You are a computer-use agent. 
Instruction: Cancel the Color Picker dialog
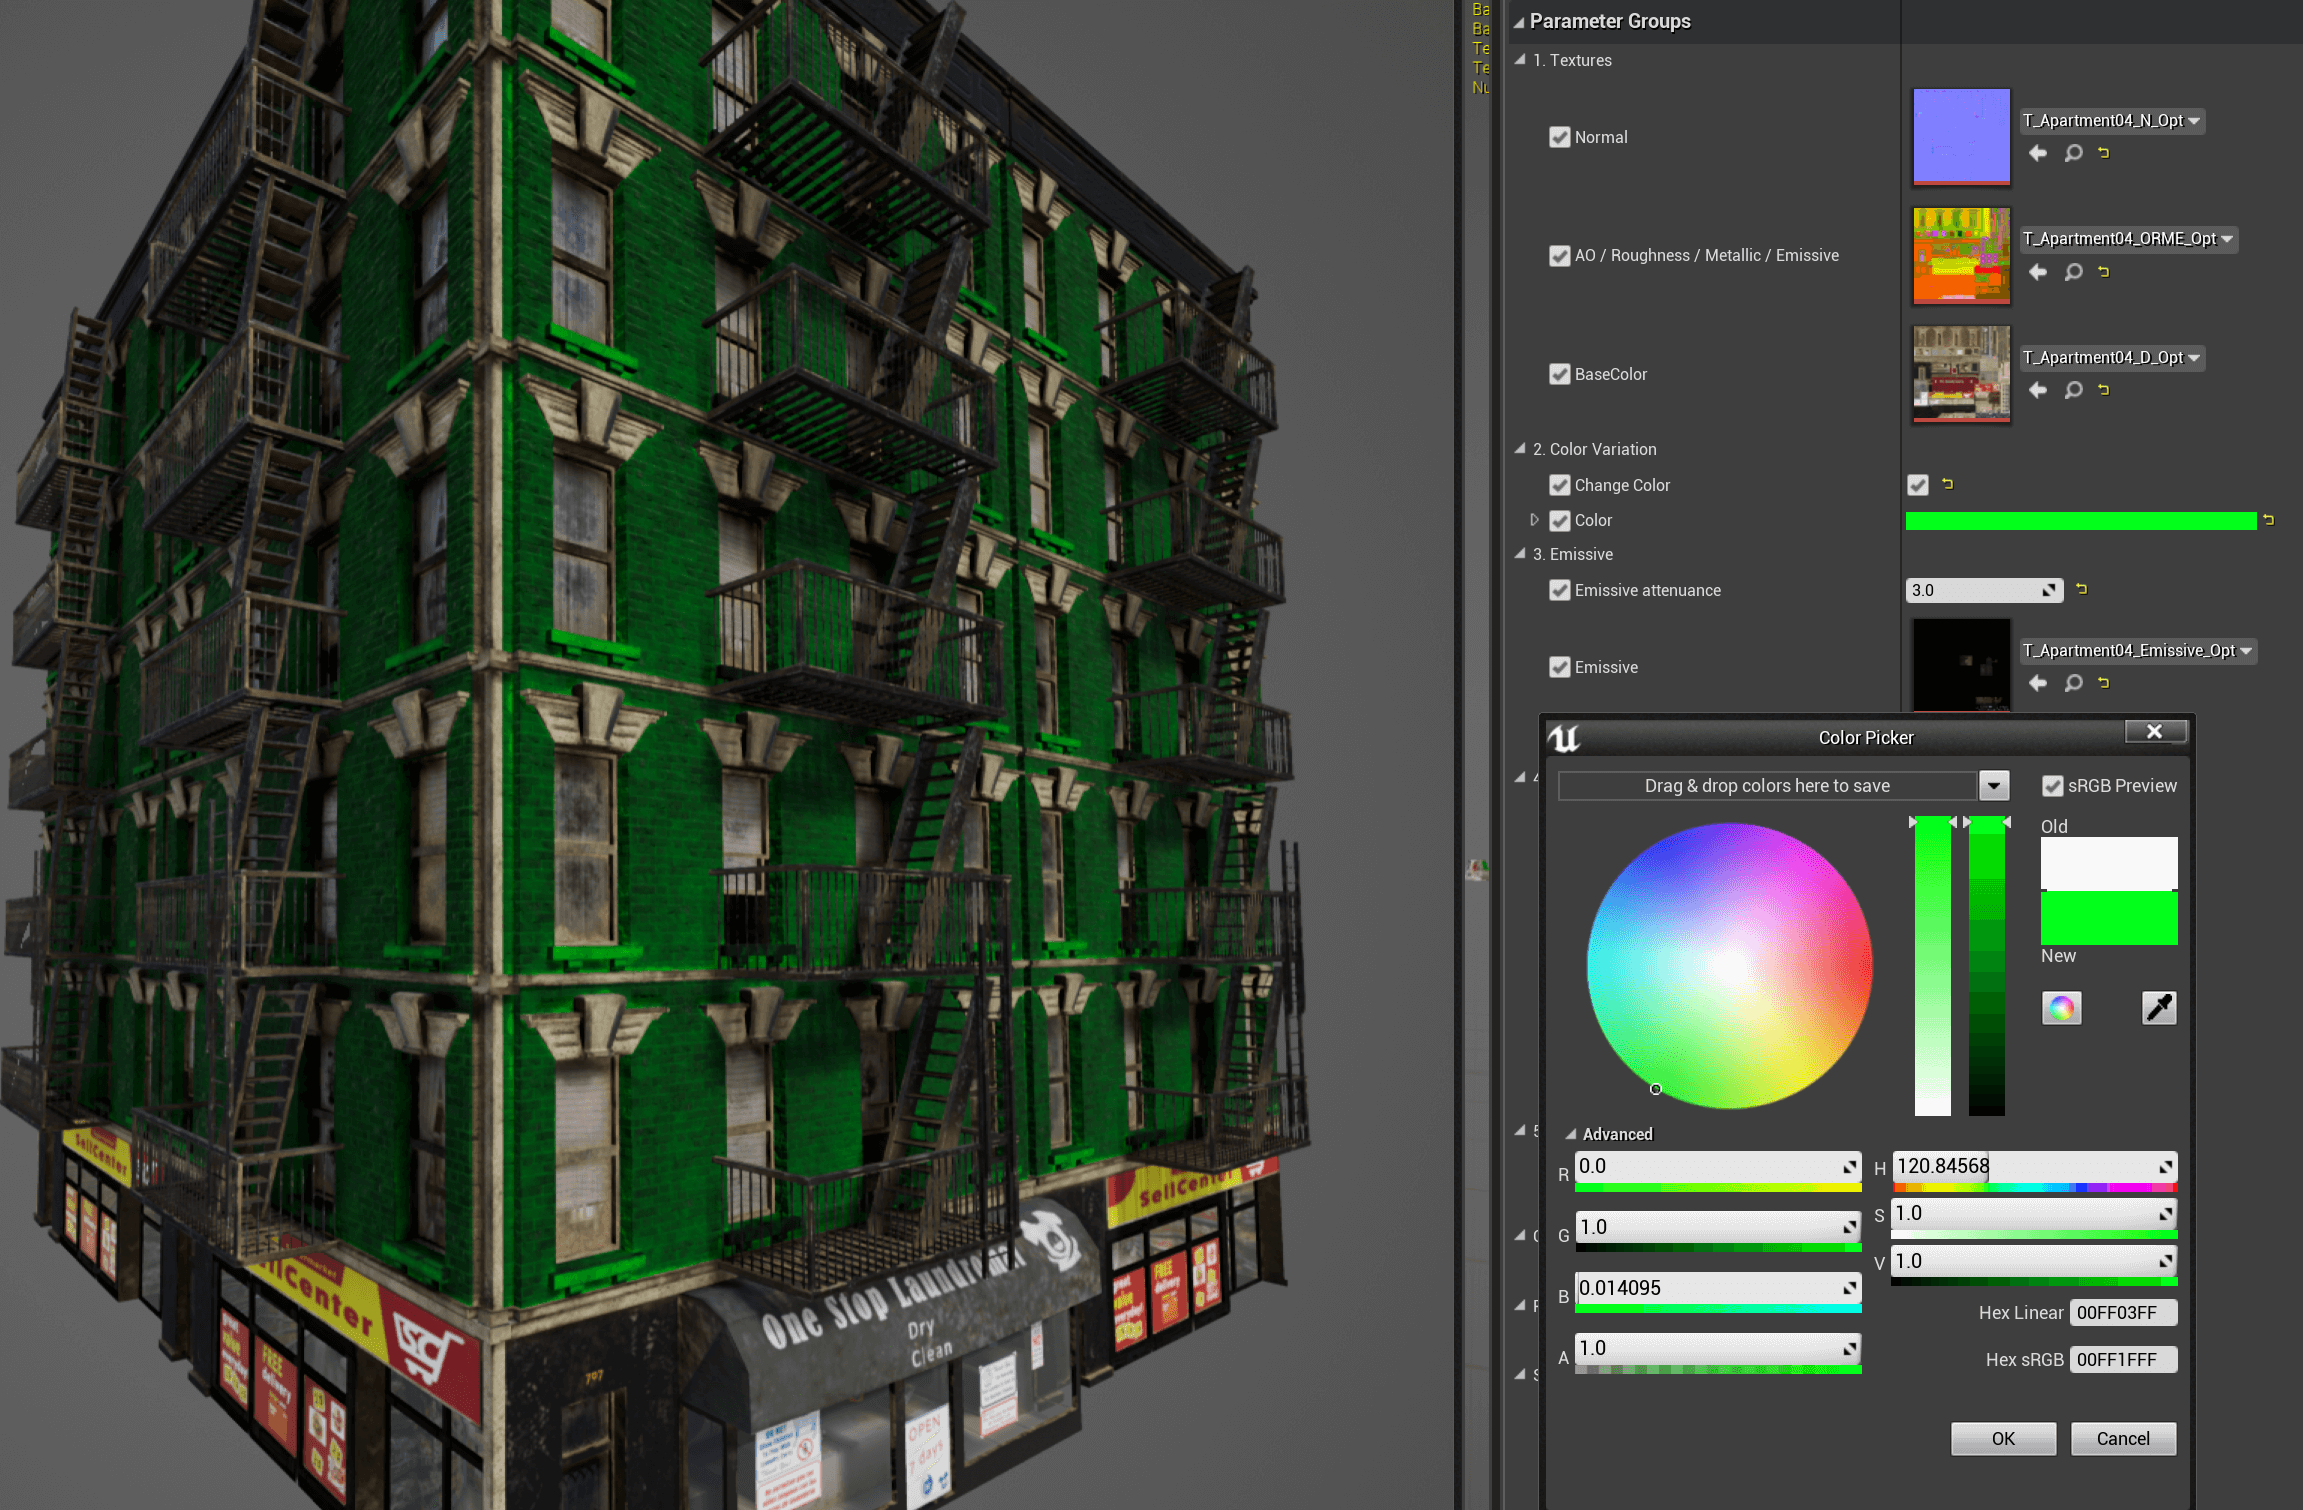2123,1438
